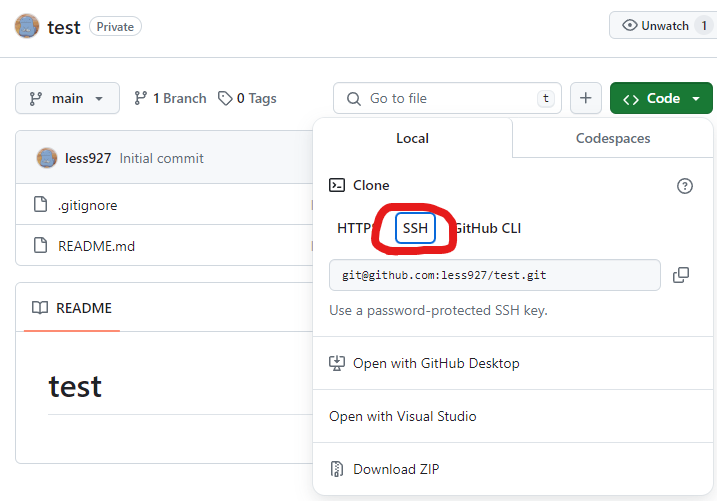Click the test heading in README
Viewport: 717px width, 501px height.
click(75, 387)
